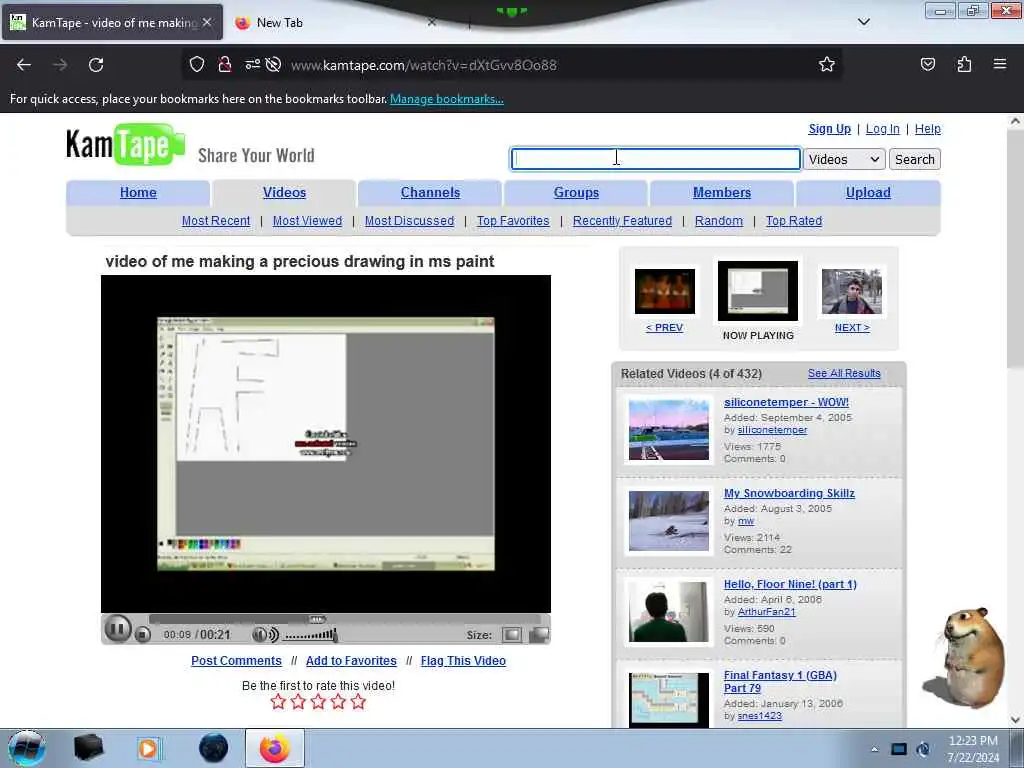Open Save to Pocket icon
The width and height of the screenshot is (1024, 768).
(927, 65)
